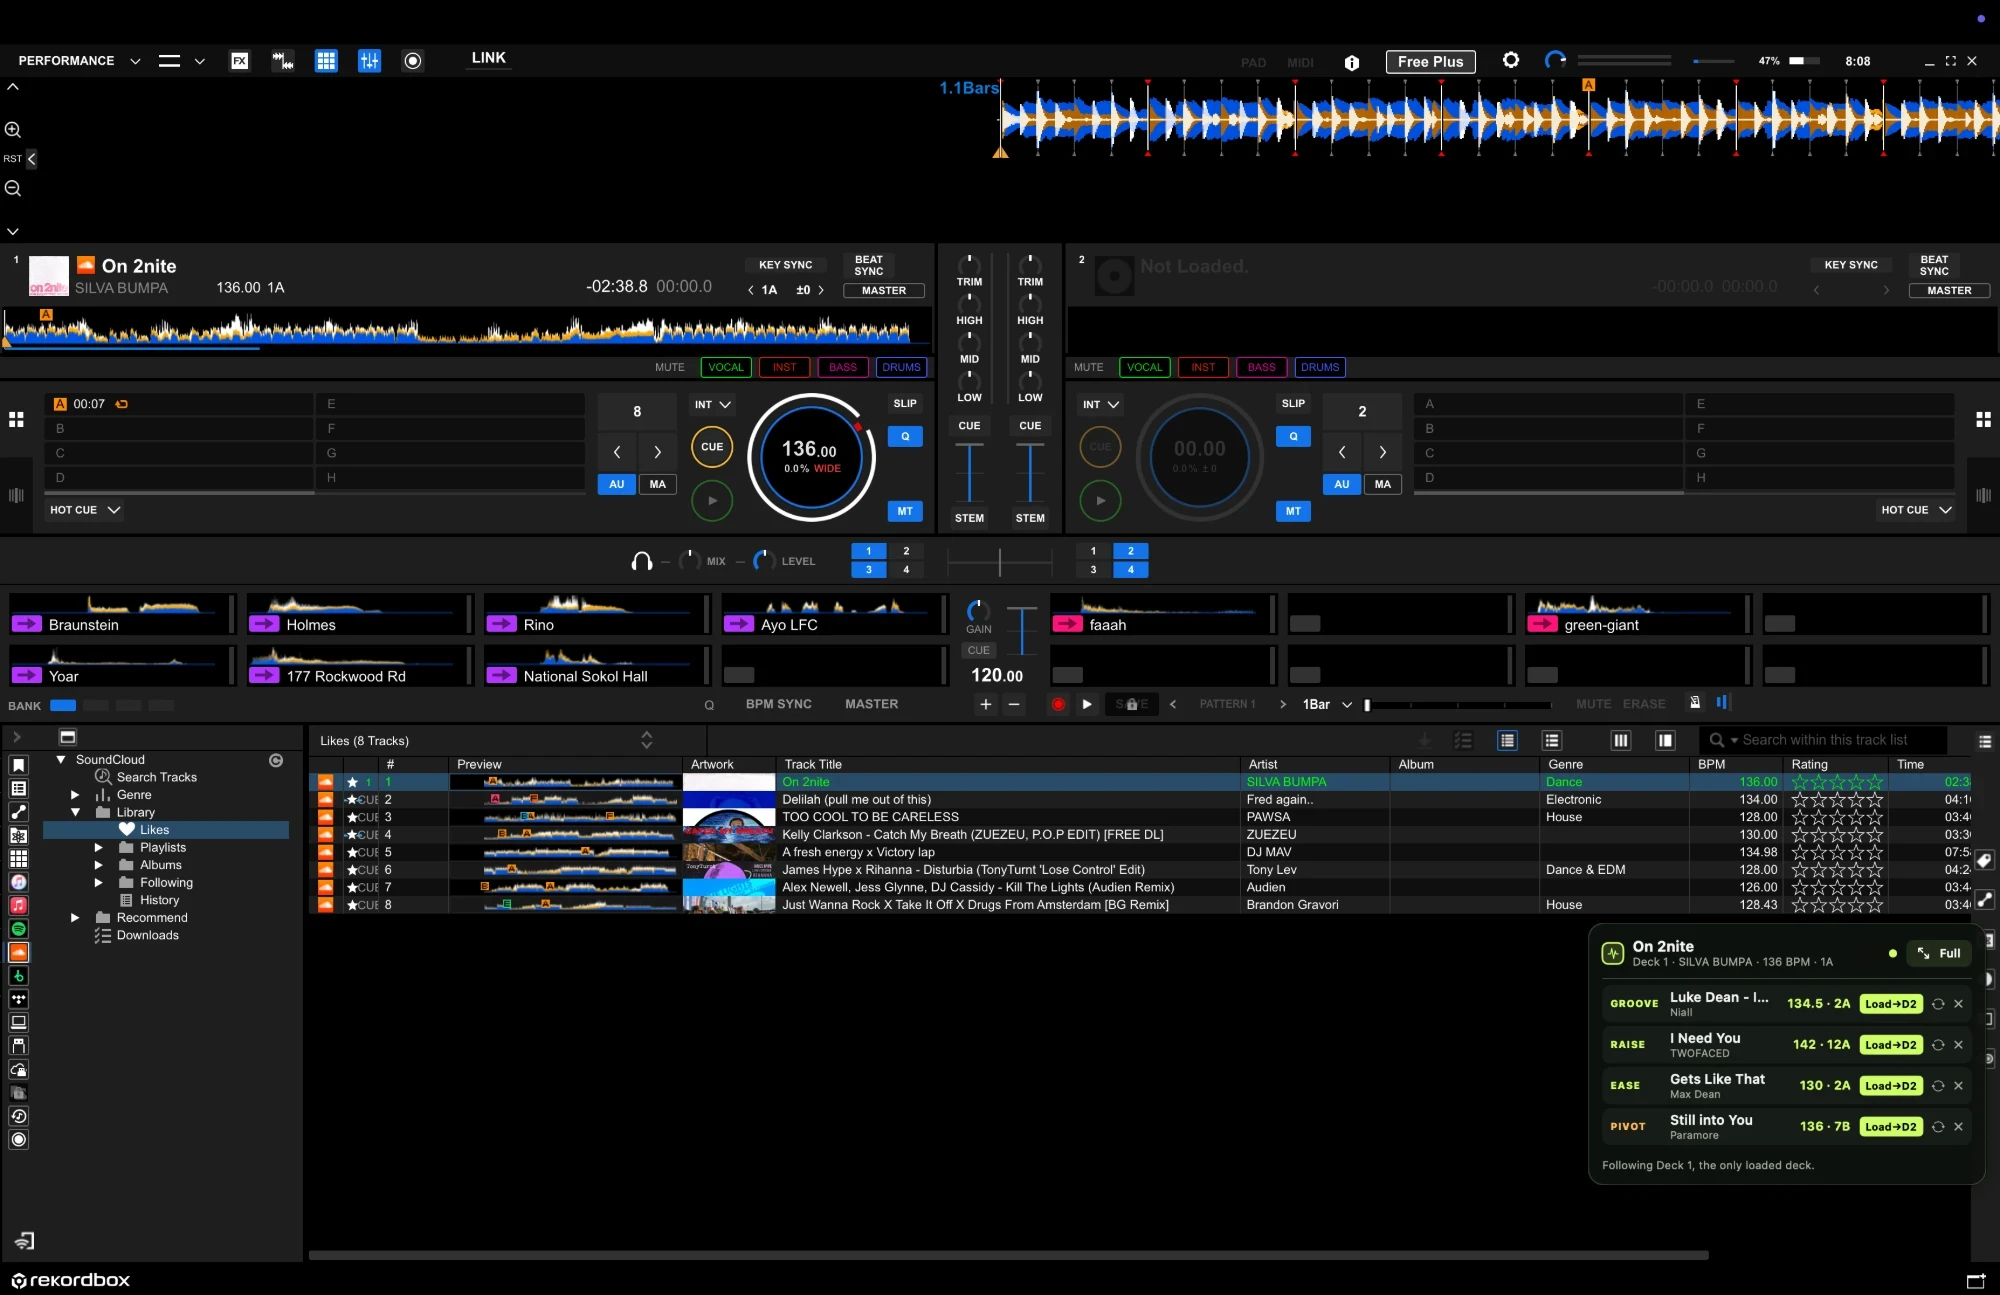Load Still into You to deck 2
The width and height of the screenshot is (2000, 1295).
pyautogui.click(x=1891, y=1127)
